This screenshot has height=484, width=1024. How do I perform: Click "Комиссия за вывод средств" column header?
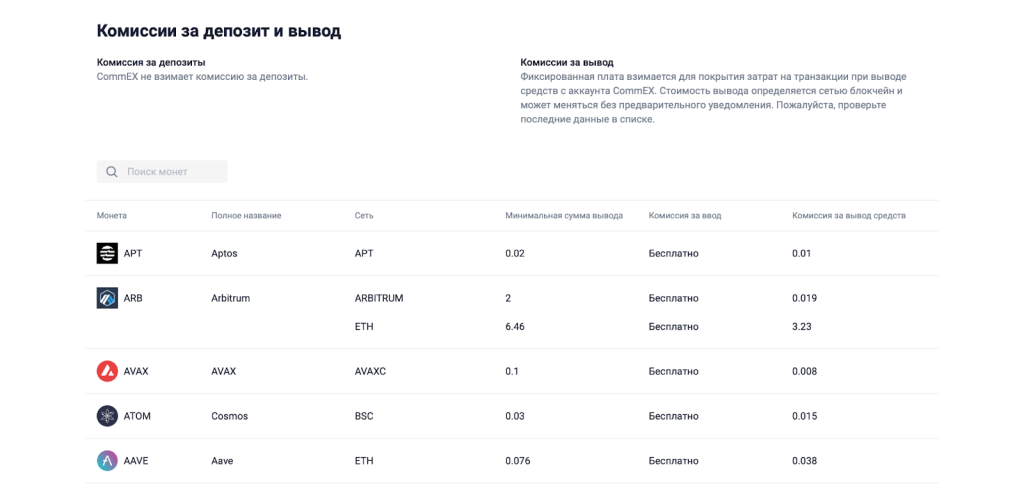(x=849, y=216)
